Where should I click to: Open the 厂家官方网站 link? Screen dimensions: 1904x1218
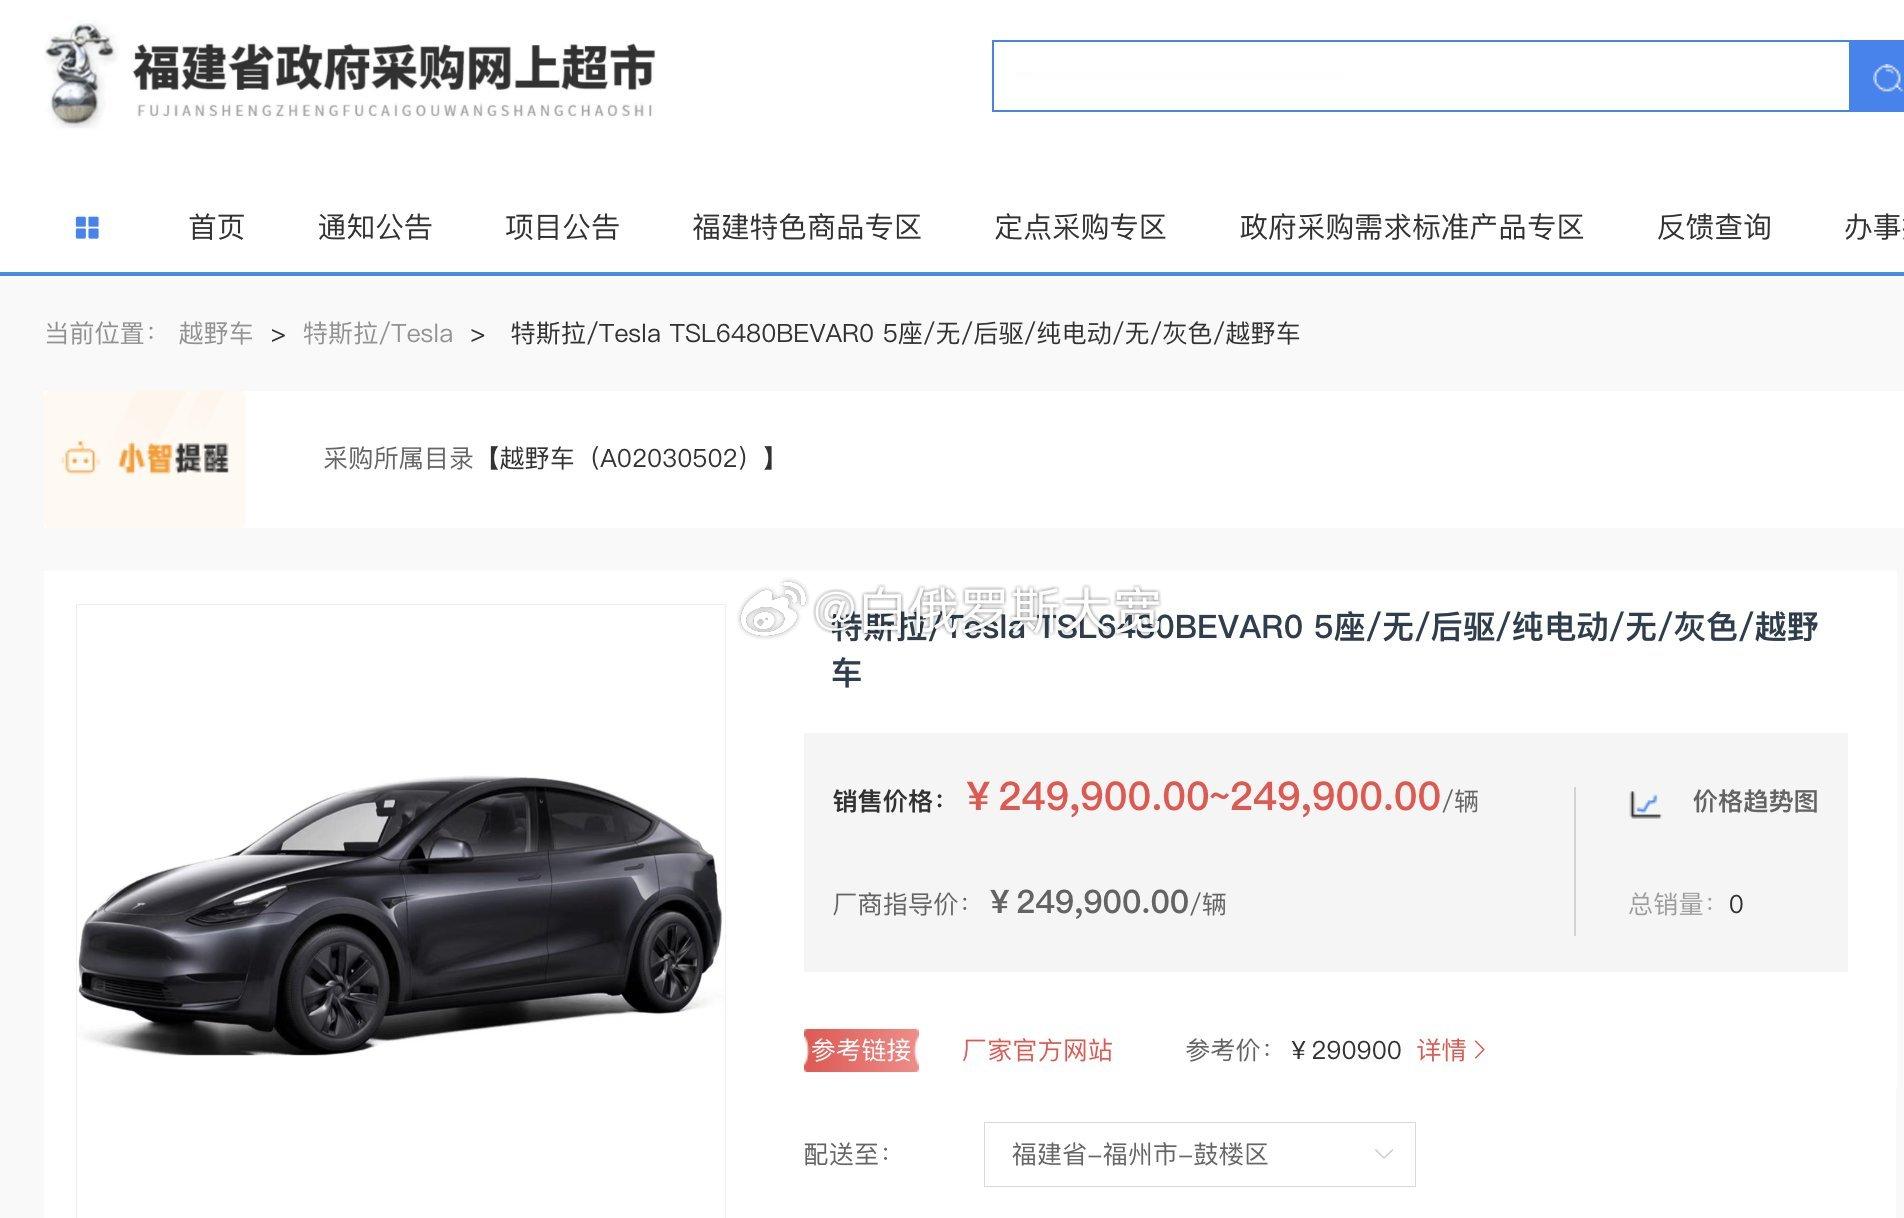(x=1037, y=1050)
